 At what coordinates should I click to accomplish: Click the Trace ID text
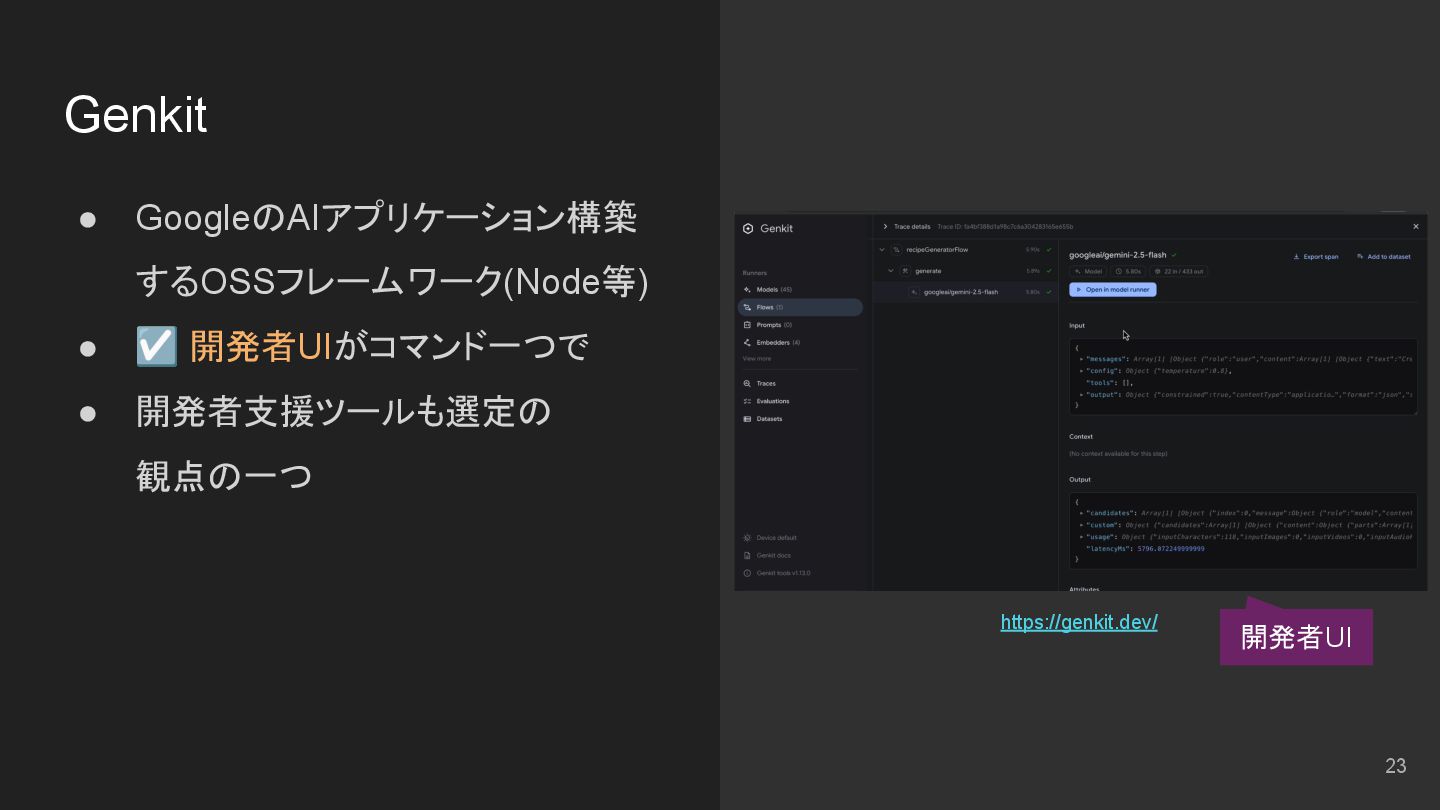pyautogui.click(x=1005, y=227)
